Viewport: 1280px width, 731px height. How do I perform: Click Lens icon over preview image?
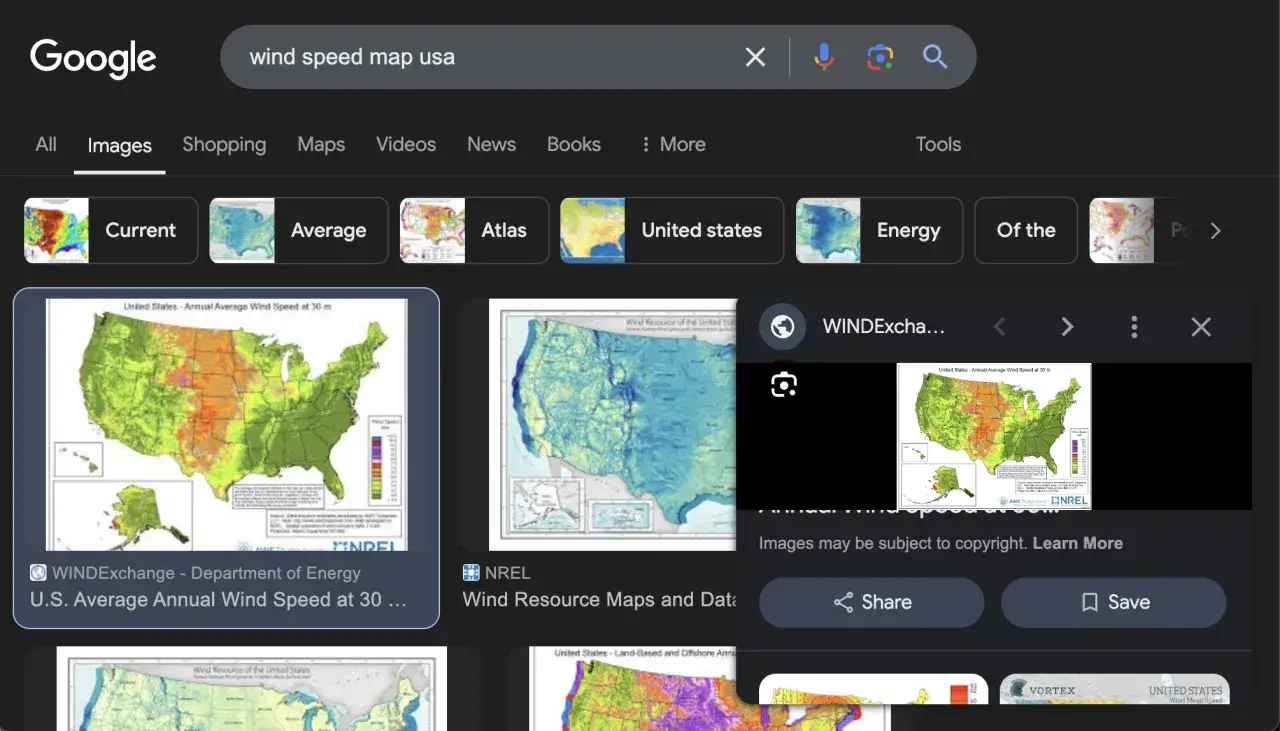(x=784, y=384)
